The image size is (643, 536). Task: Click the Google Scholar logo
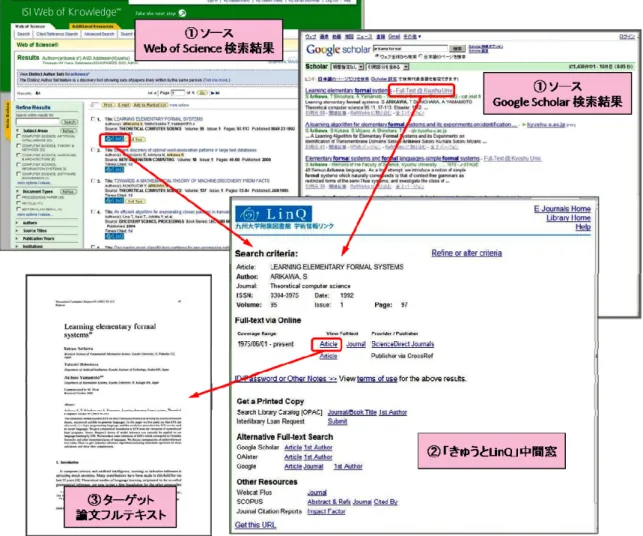338,50
